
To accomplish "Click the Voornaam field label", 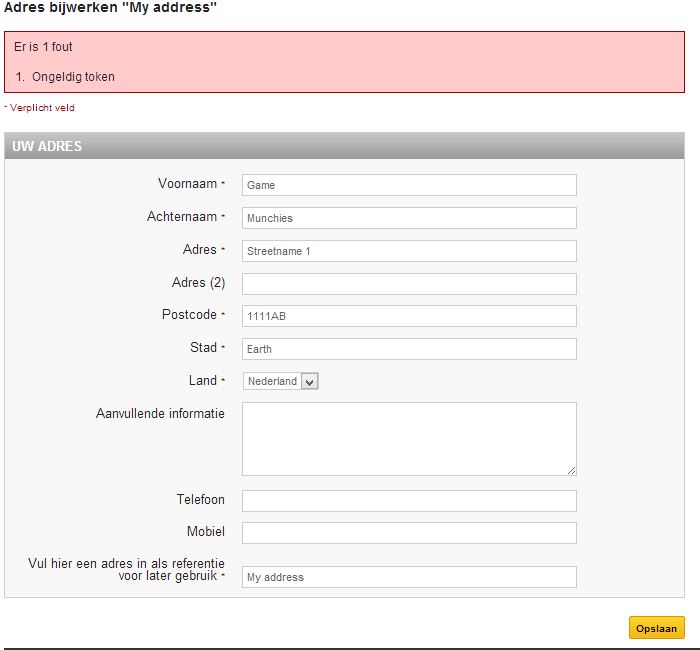I will point(188,183).
